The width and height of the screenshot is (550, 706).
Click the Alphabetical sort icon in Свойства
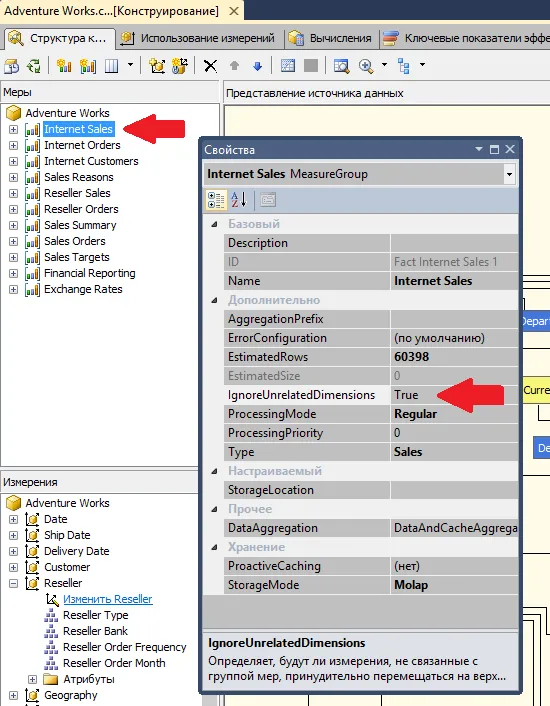point(239,200)
